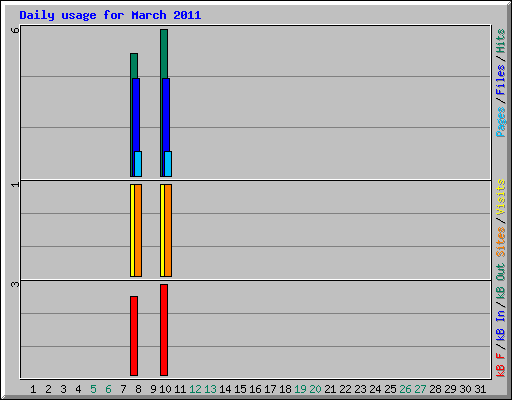
Task: Click the orange Sites bar for day 10
Action: pos(168,230)
